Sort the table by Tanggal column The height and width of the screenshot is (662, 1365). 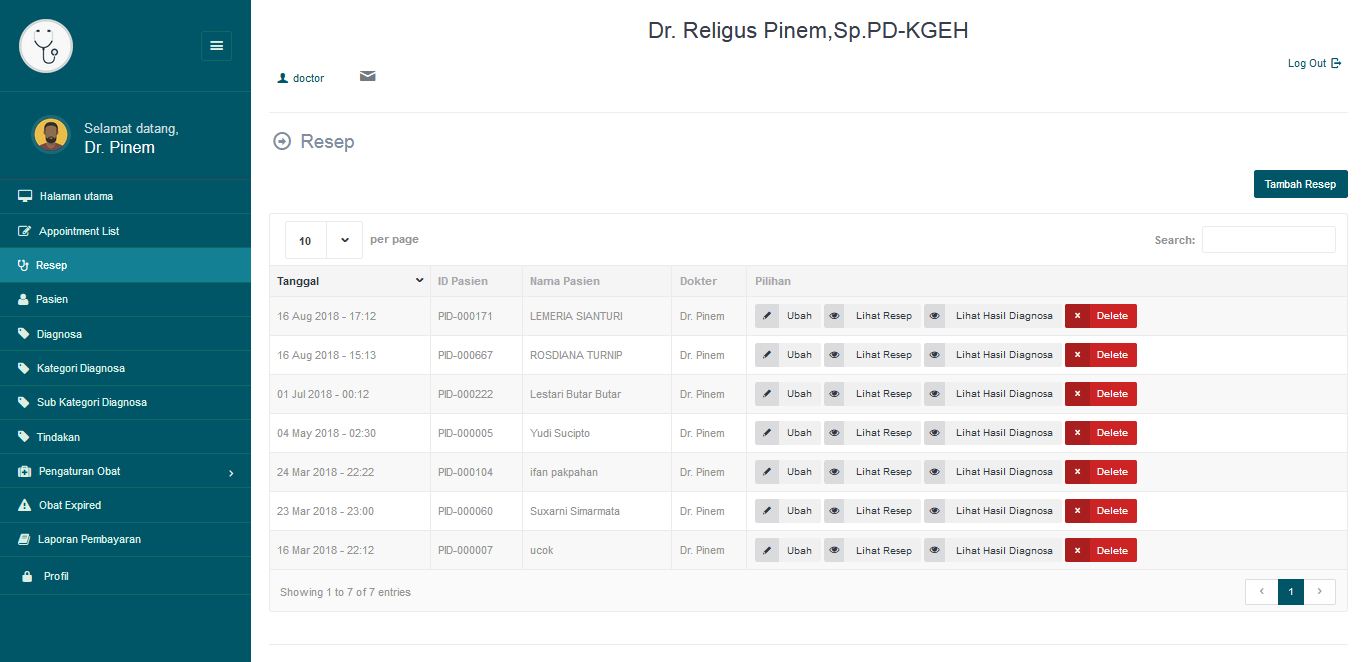(350, 281)
